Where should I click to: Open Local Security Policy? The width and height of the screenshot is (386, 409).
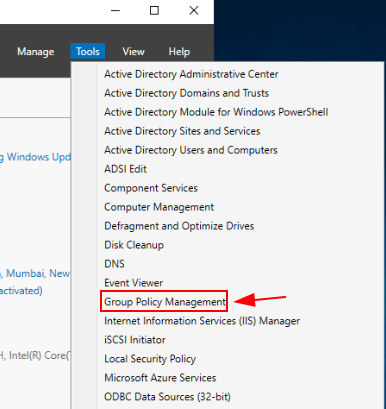pyautogui.click(x=150, y=359)
